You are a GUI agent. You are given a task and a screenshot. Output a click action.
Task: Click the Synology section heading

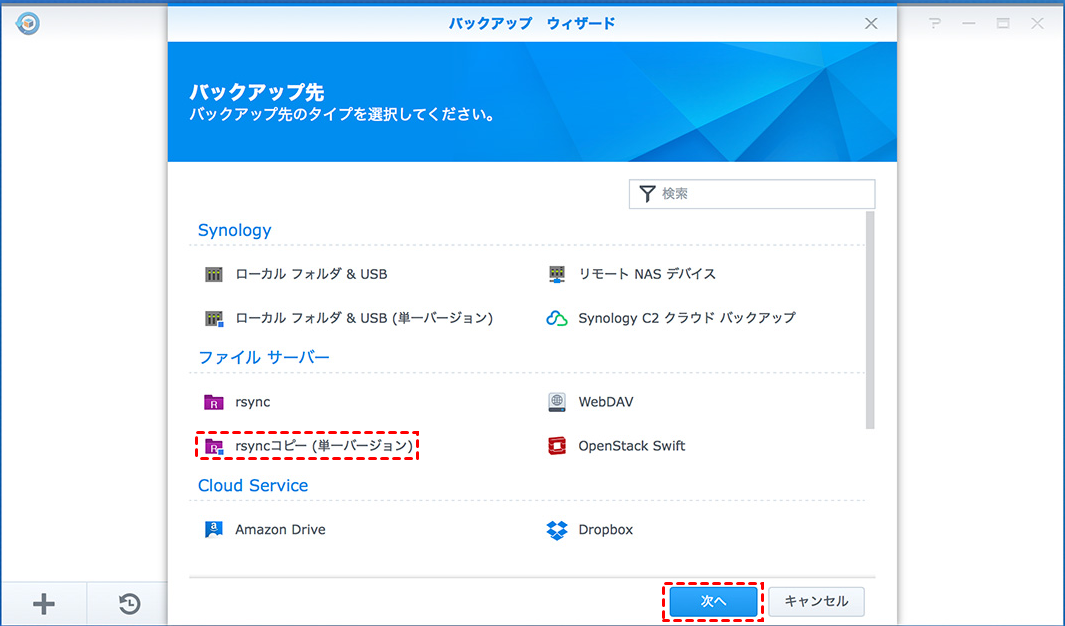point(234,230)
